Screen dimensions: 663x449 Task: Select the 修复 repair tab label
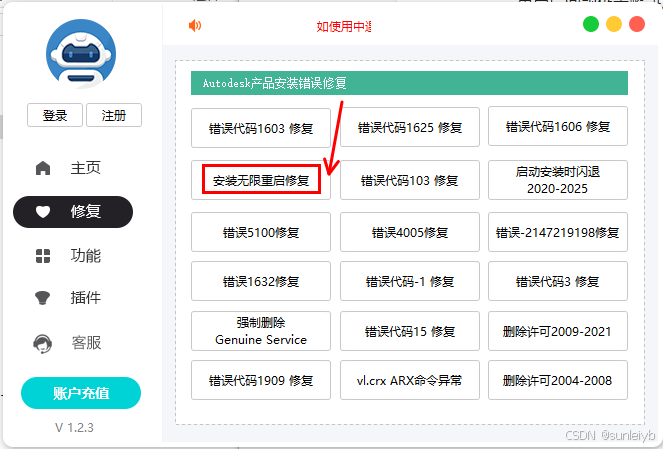(x=85, y=211)
